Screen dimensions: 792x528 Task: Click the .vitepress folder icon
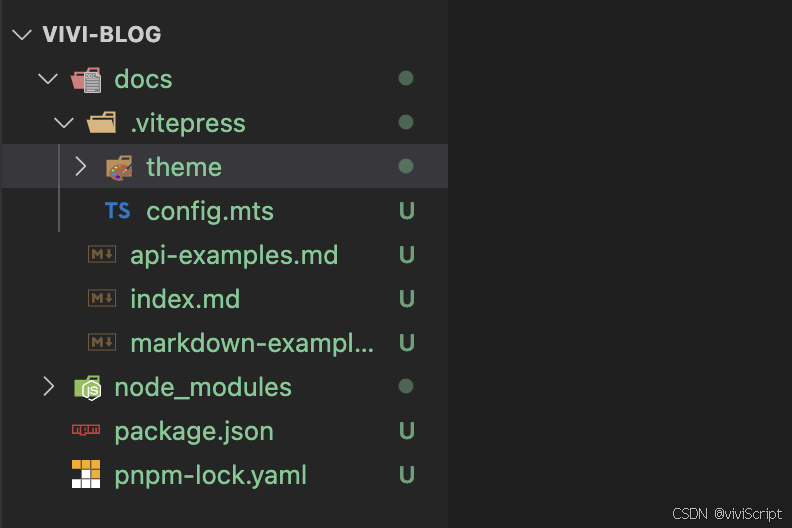[102, 123]
